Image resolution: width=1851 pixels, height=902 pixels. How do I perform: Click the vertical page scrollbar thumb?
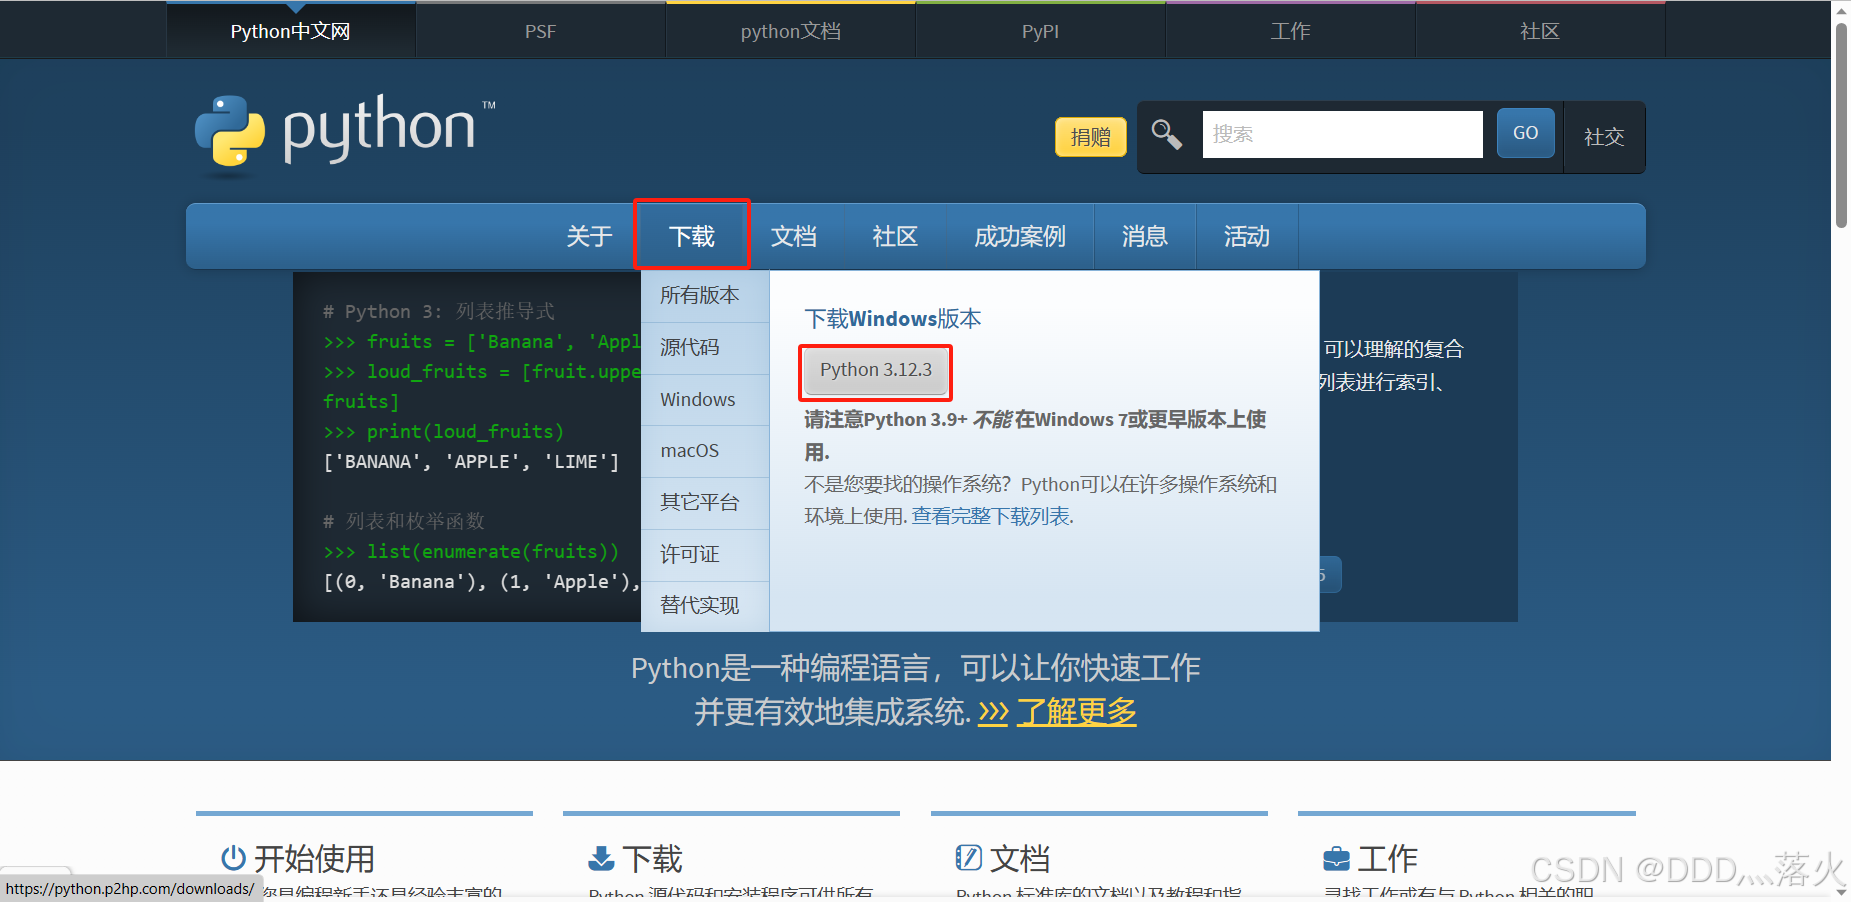pos(1841,125)
